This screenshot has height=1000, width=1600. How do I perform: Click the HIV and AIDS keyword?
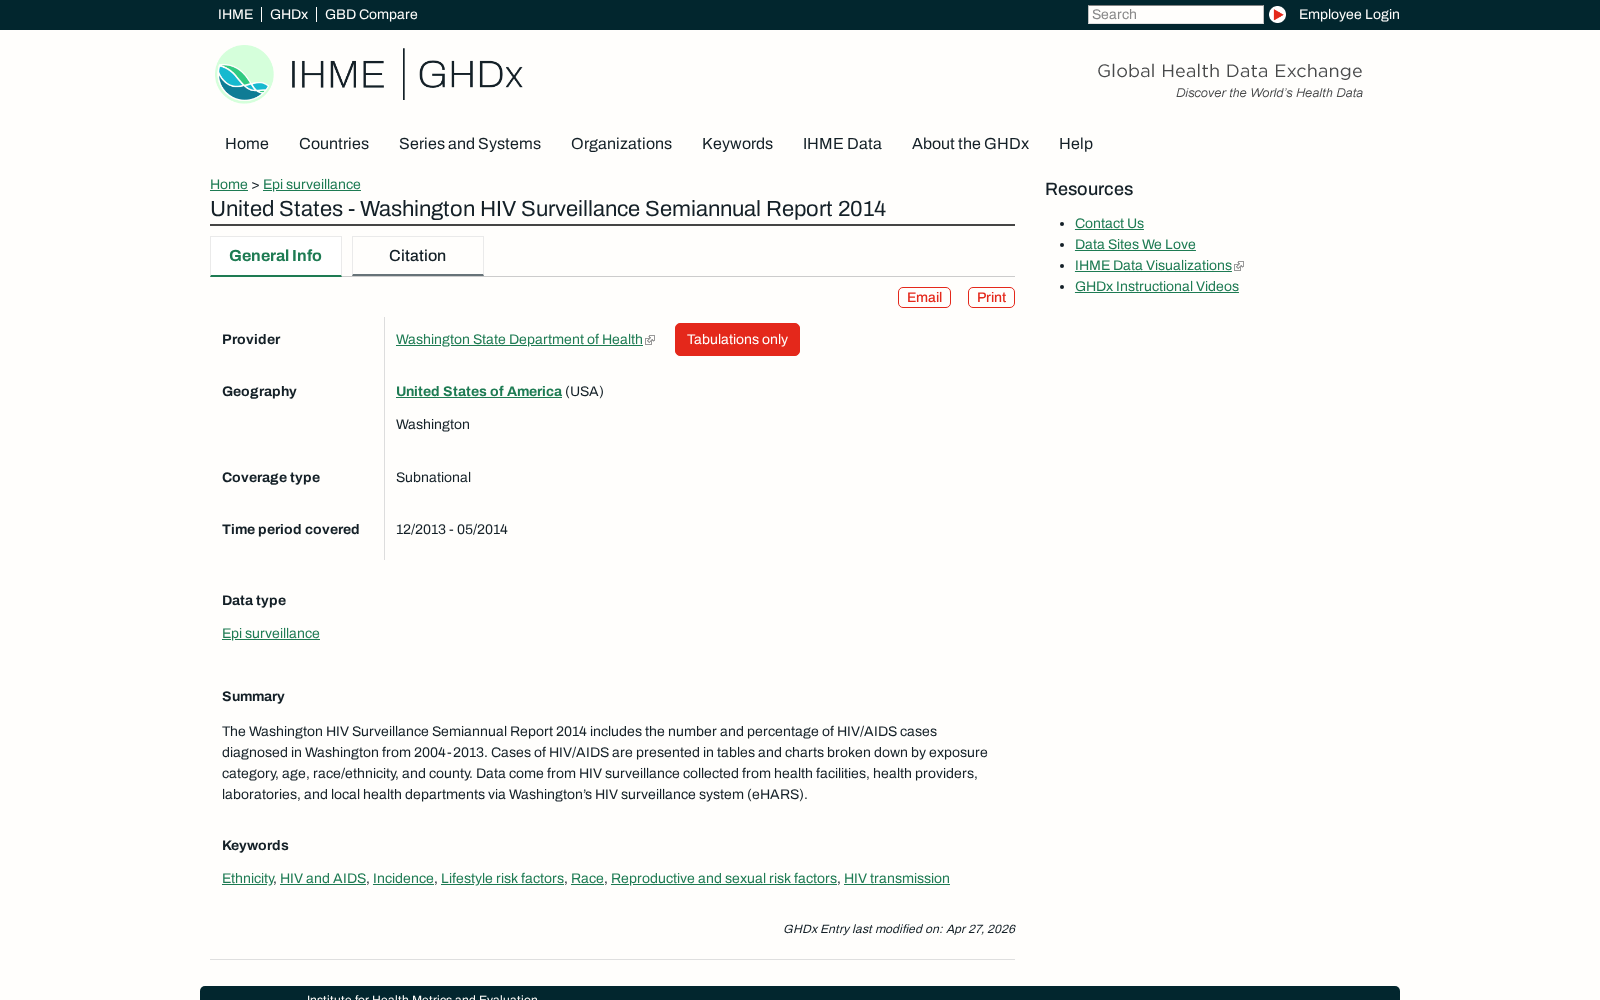coord(323,879)
